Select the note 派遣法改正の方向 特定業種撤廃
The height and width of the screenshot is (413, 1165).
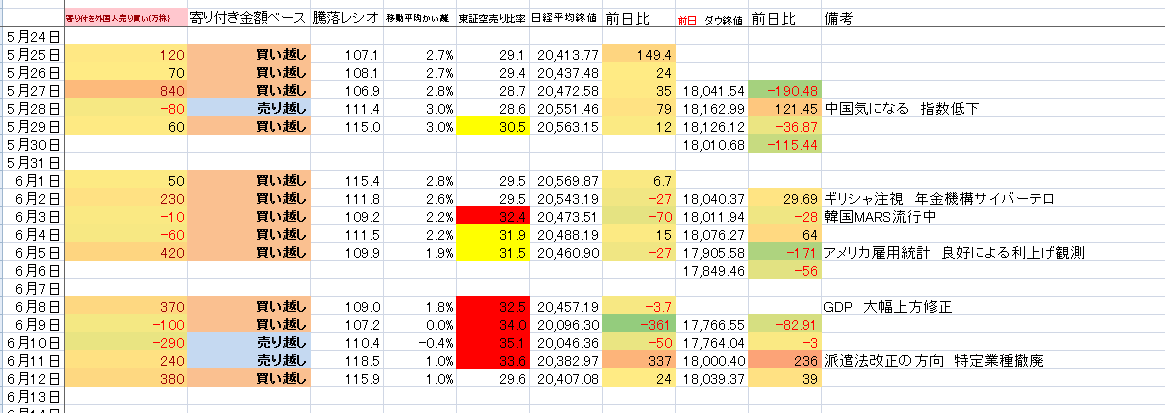point(934,360)
